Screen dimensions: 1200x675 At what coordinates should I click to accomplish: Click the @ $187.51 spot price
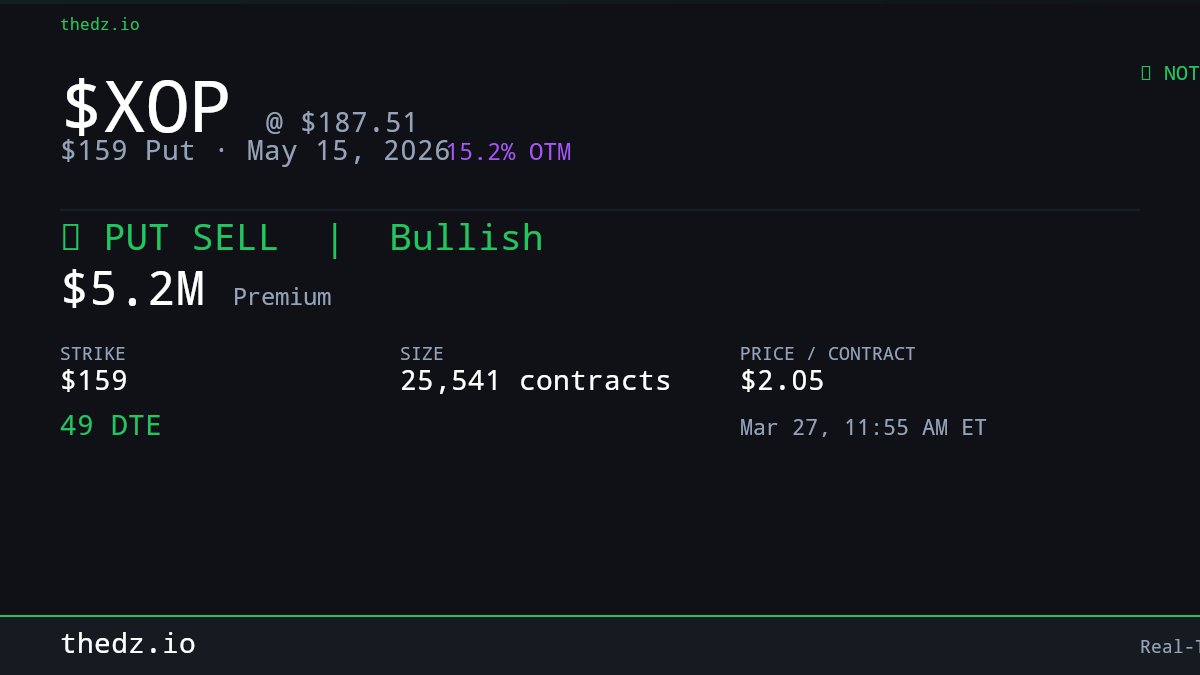(x=341, y=123)
